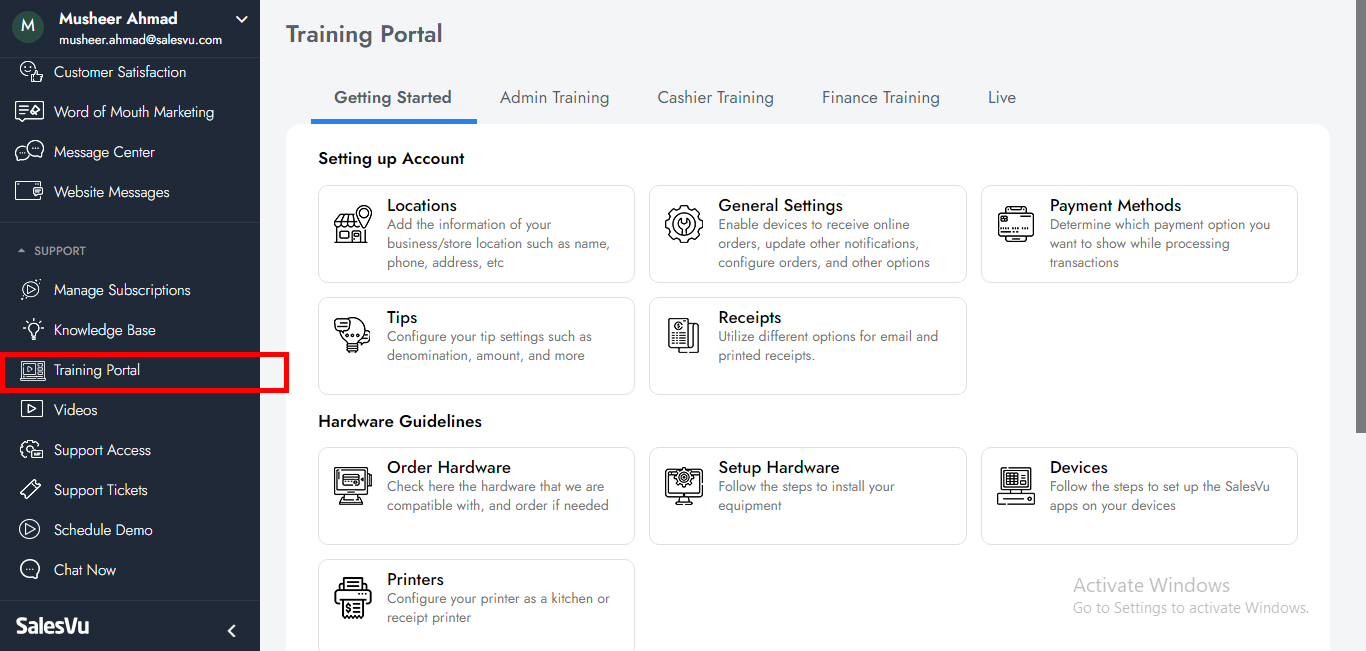
Task: Open Knowledge Base in the sidebar
Action: [x=104, y=330]
